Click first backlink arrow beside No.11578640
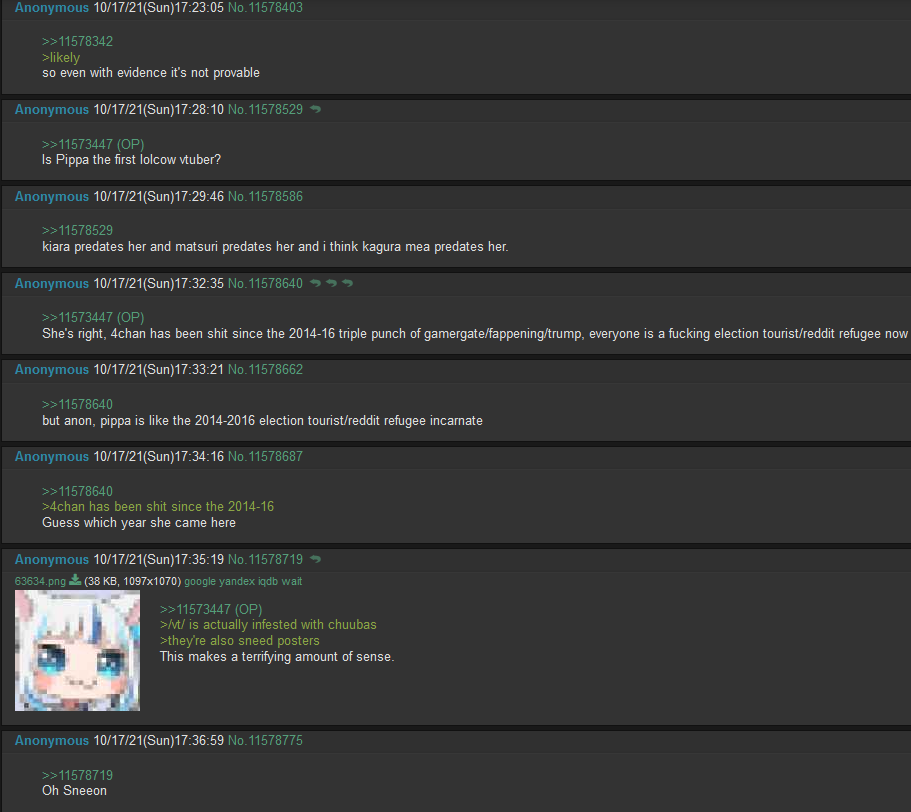The width and height of the screenshot is (911, 812). (x=315, y=283)
